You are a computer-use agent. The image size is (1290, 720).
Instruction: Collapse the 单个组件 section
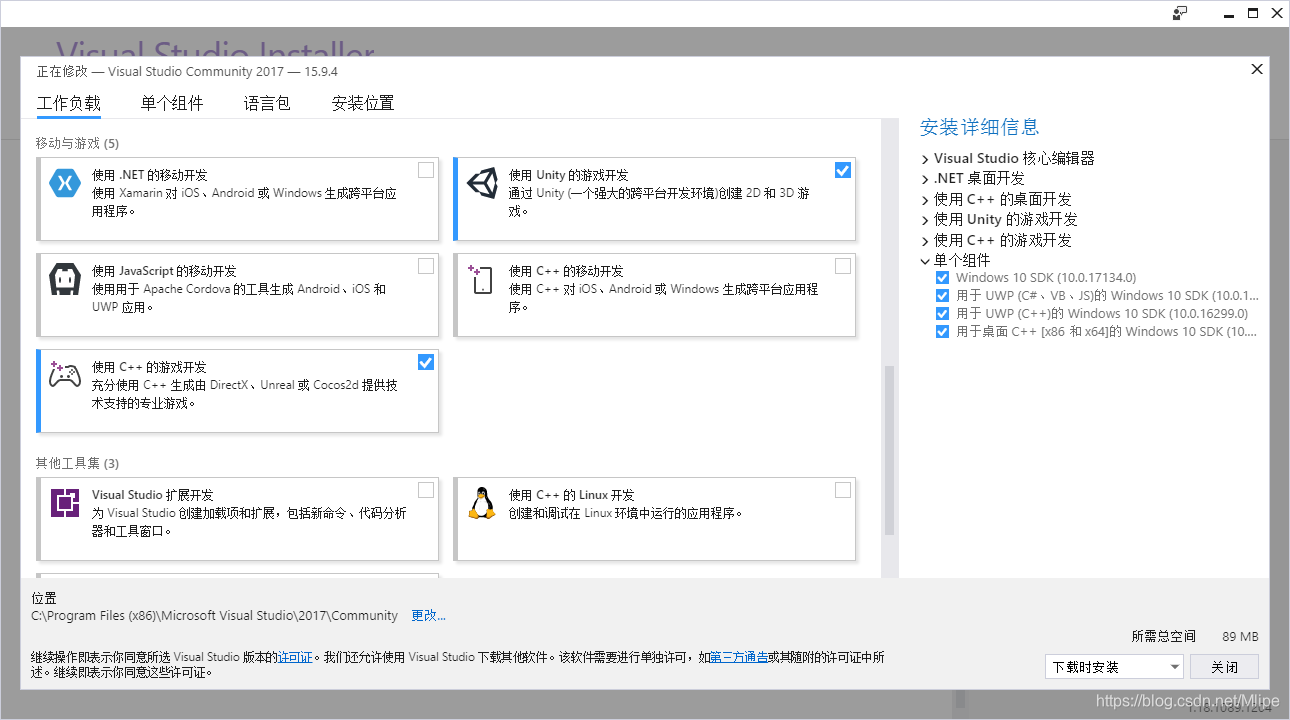point(925,260)
